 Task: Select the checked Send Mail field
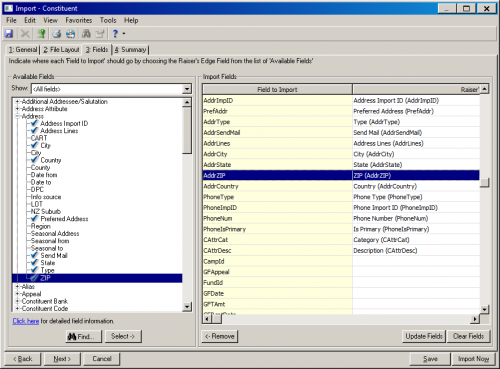coord(54,255)
